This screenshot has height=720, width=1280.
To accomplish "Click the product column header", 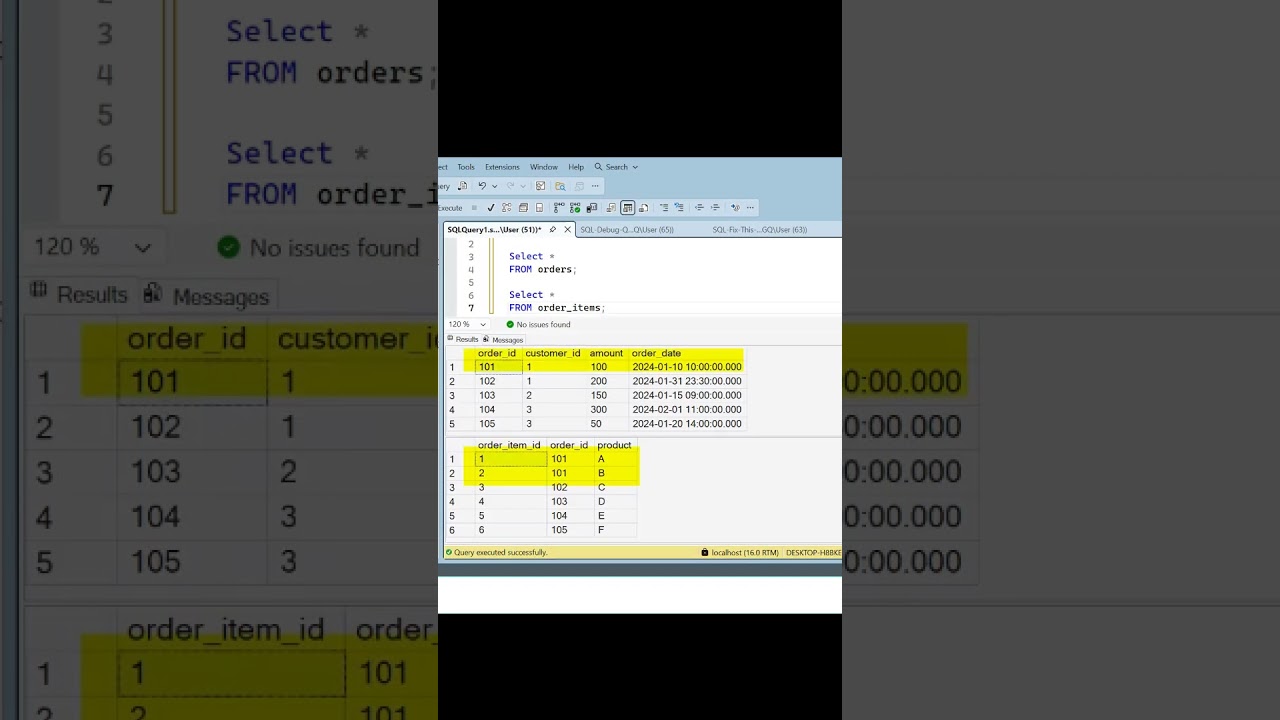I will pyautogui.click(x=614, y=445).
